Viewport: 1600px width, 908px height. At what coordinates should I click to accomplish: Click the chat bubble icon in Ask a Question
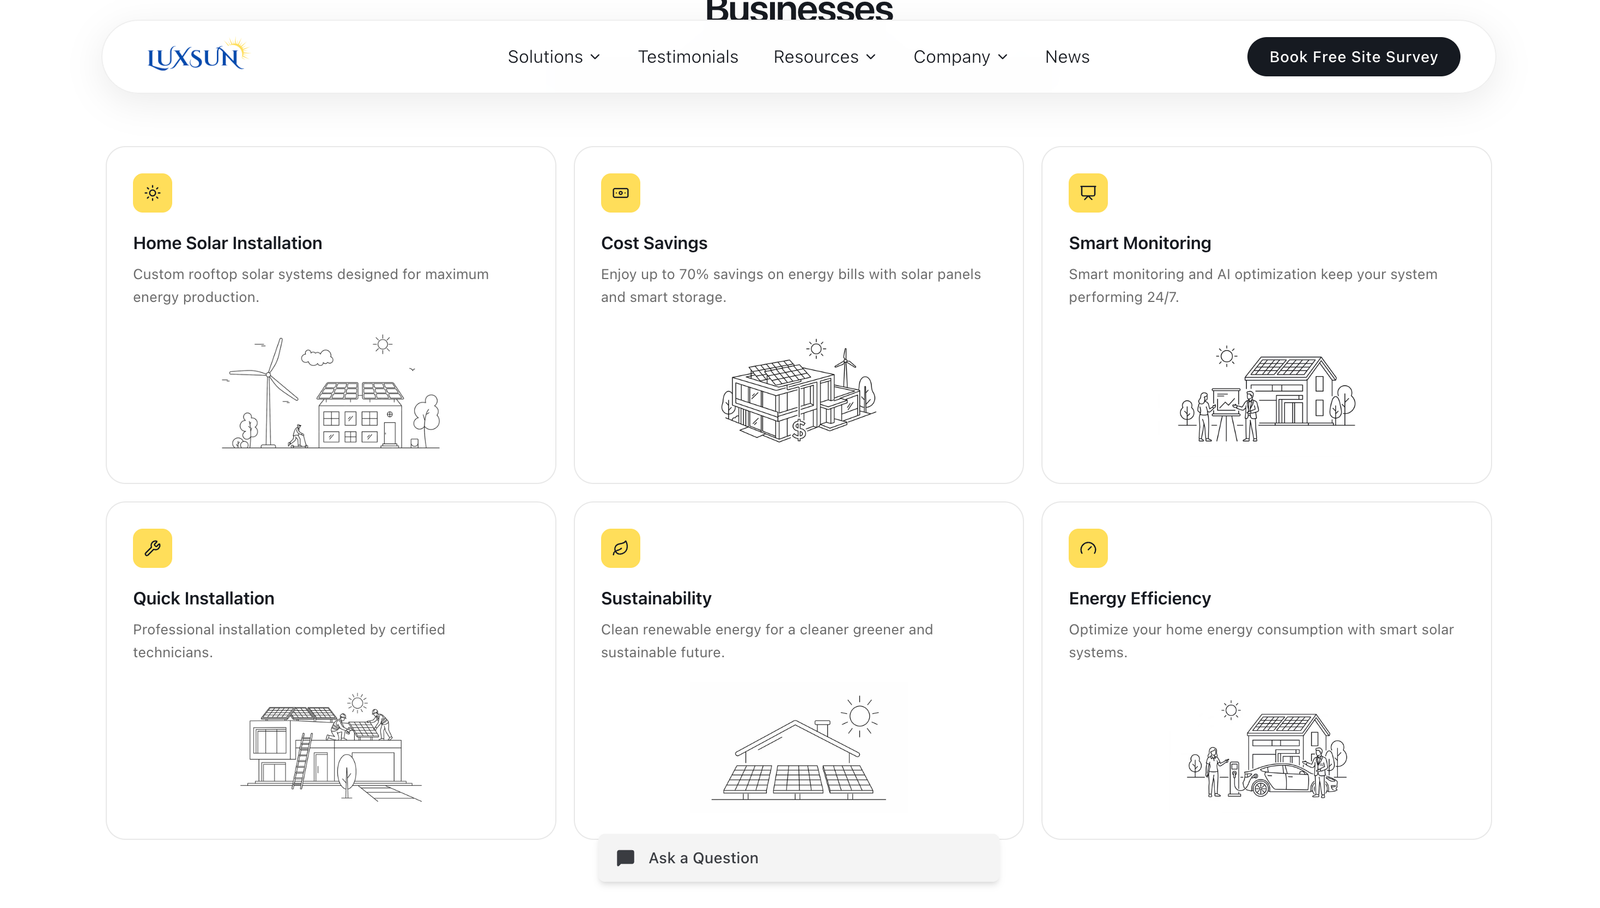click(x=626, y=858)
